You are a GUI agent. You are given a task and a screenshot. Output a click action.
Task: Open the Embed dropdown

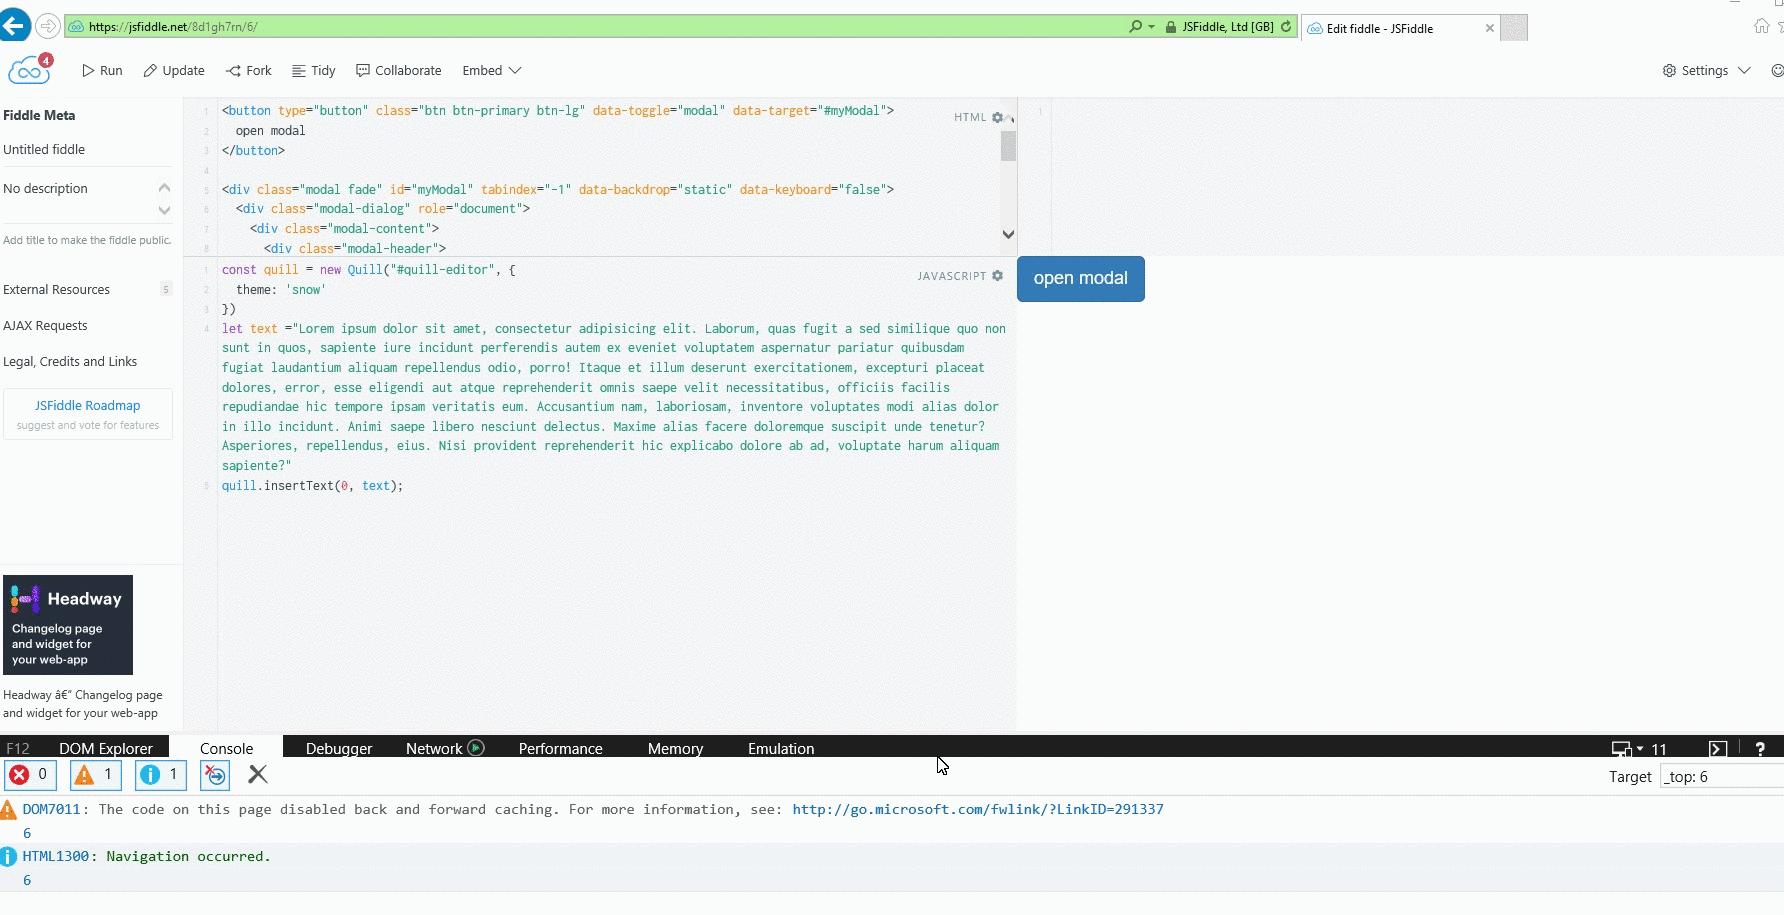coord(490,70)
